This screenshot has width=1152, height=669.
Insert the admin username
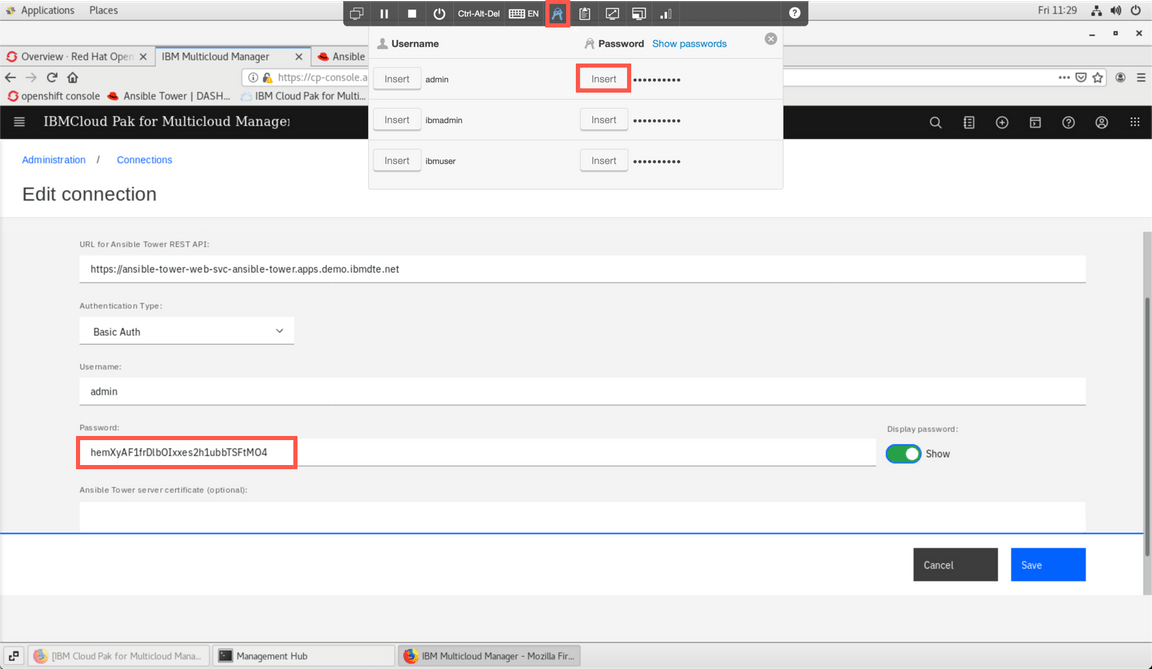pyautogui.click(x=397, y=79)
